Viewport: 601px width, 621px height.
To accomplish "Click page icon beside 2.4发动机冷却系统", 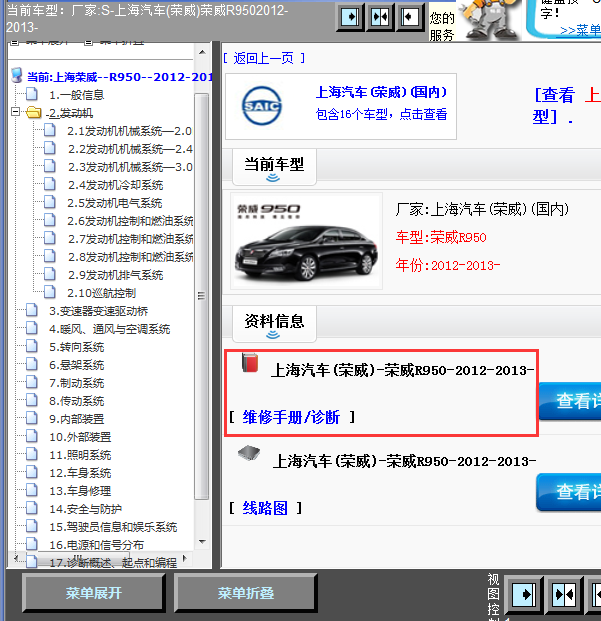I will pos(49,185).
